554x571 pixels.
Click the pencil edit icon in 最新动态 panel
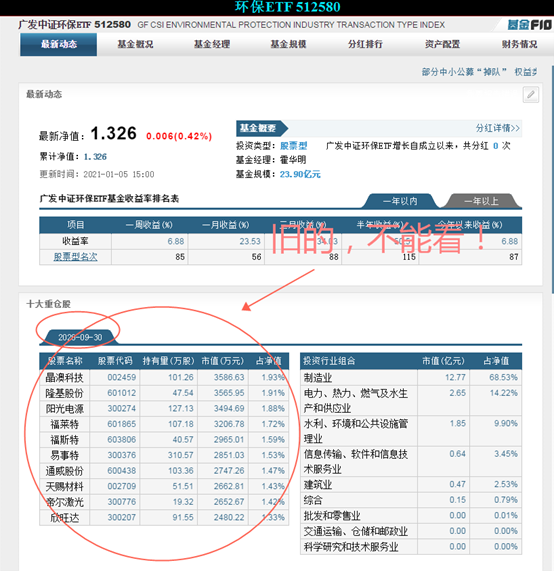pos(531,95)
